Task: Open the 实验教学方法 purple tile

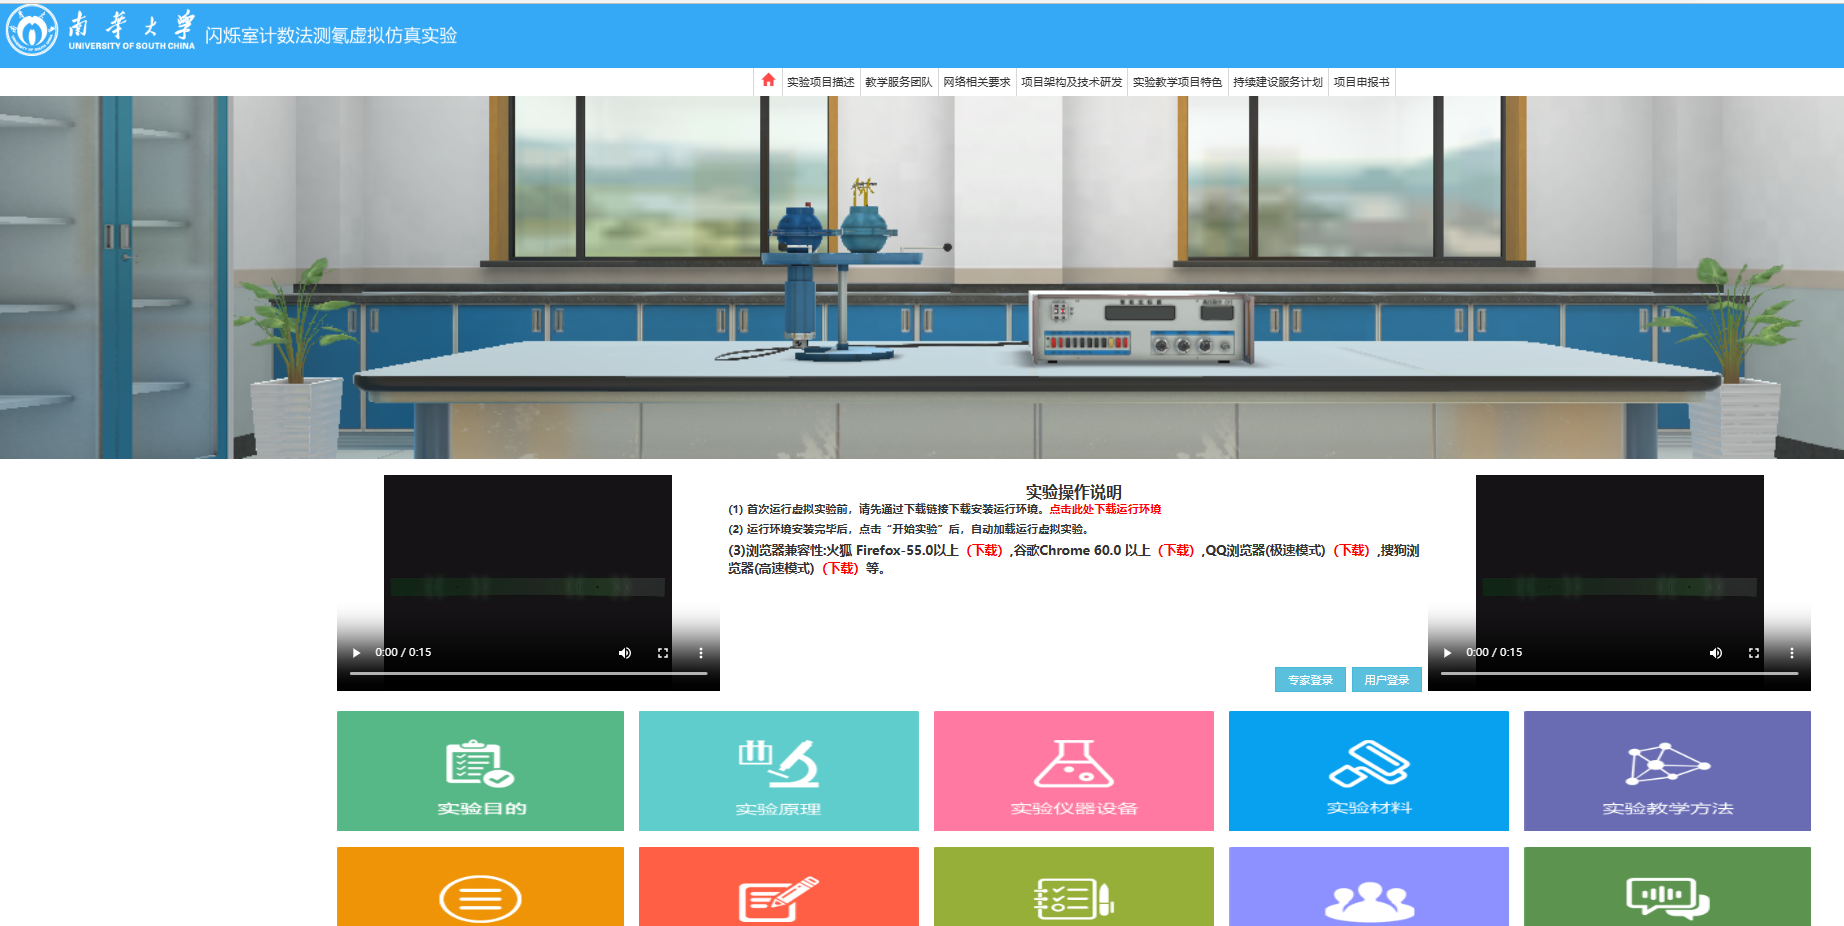Action: click(1666, 771)
